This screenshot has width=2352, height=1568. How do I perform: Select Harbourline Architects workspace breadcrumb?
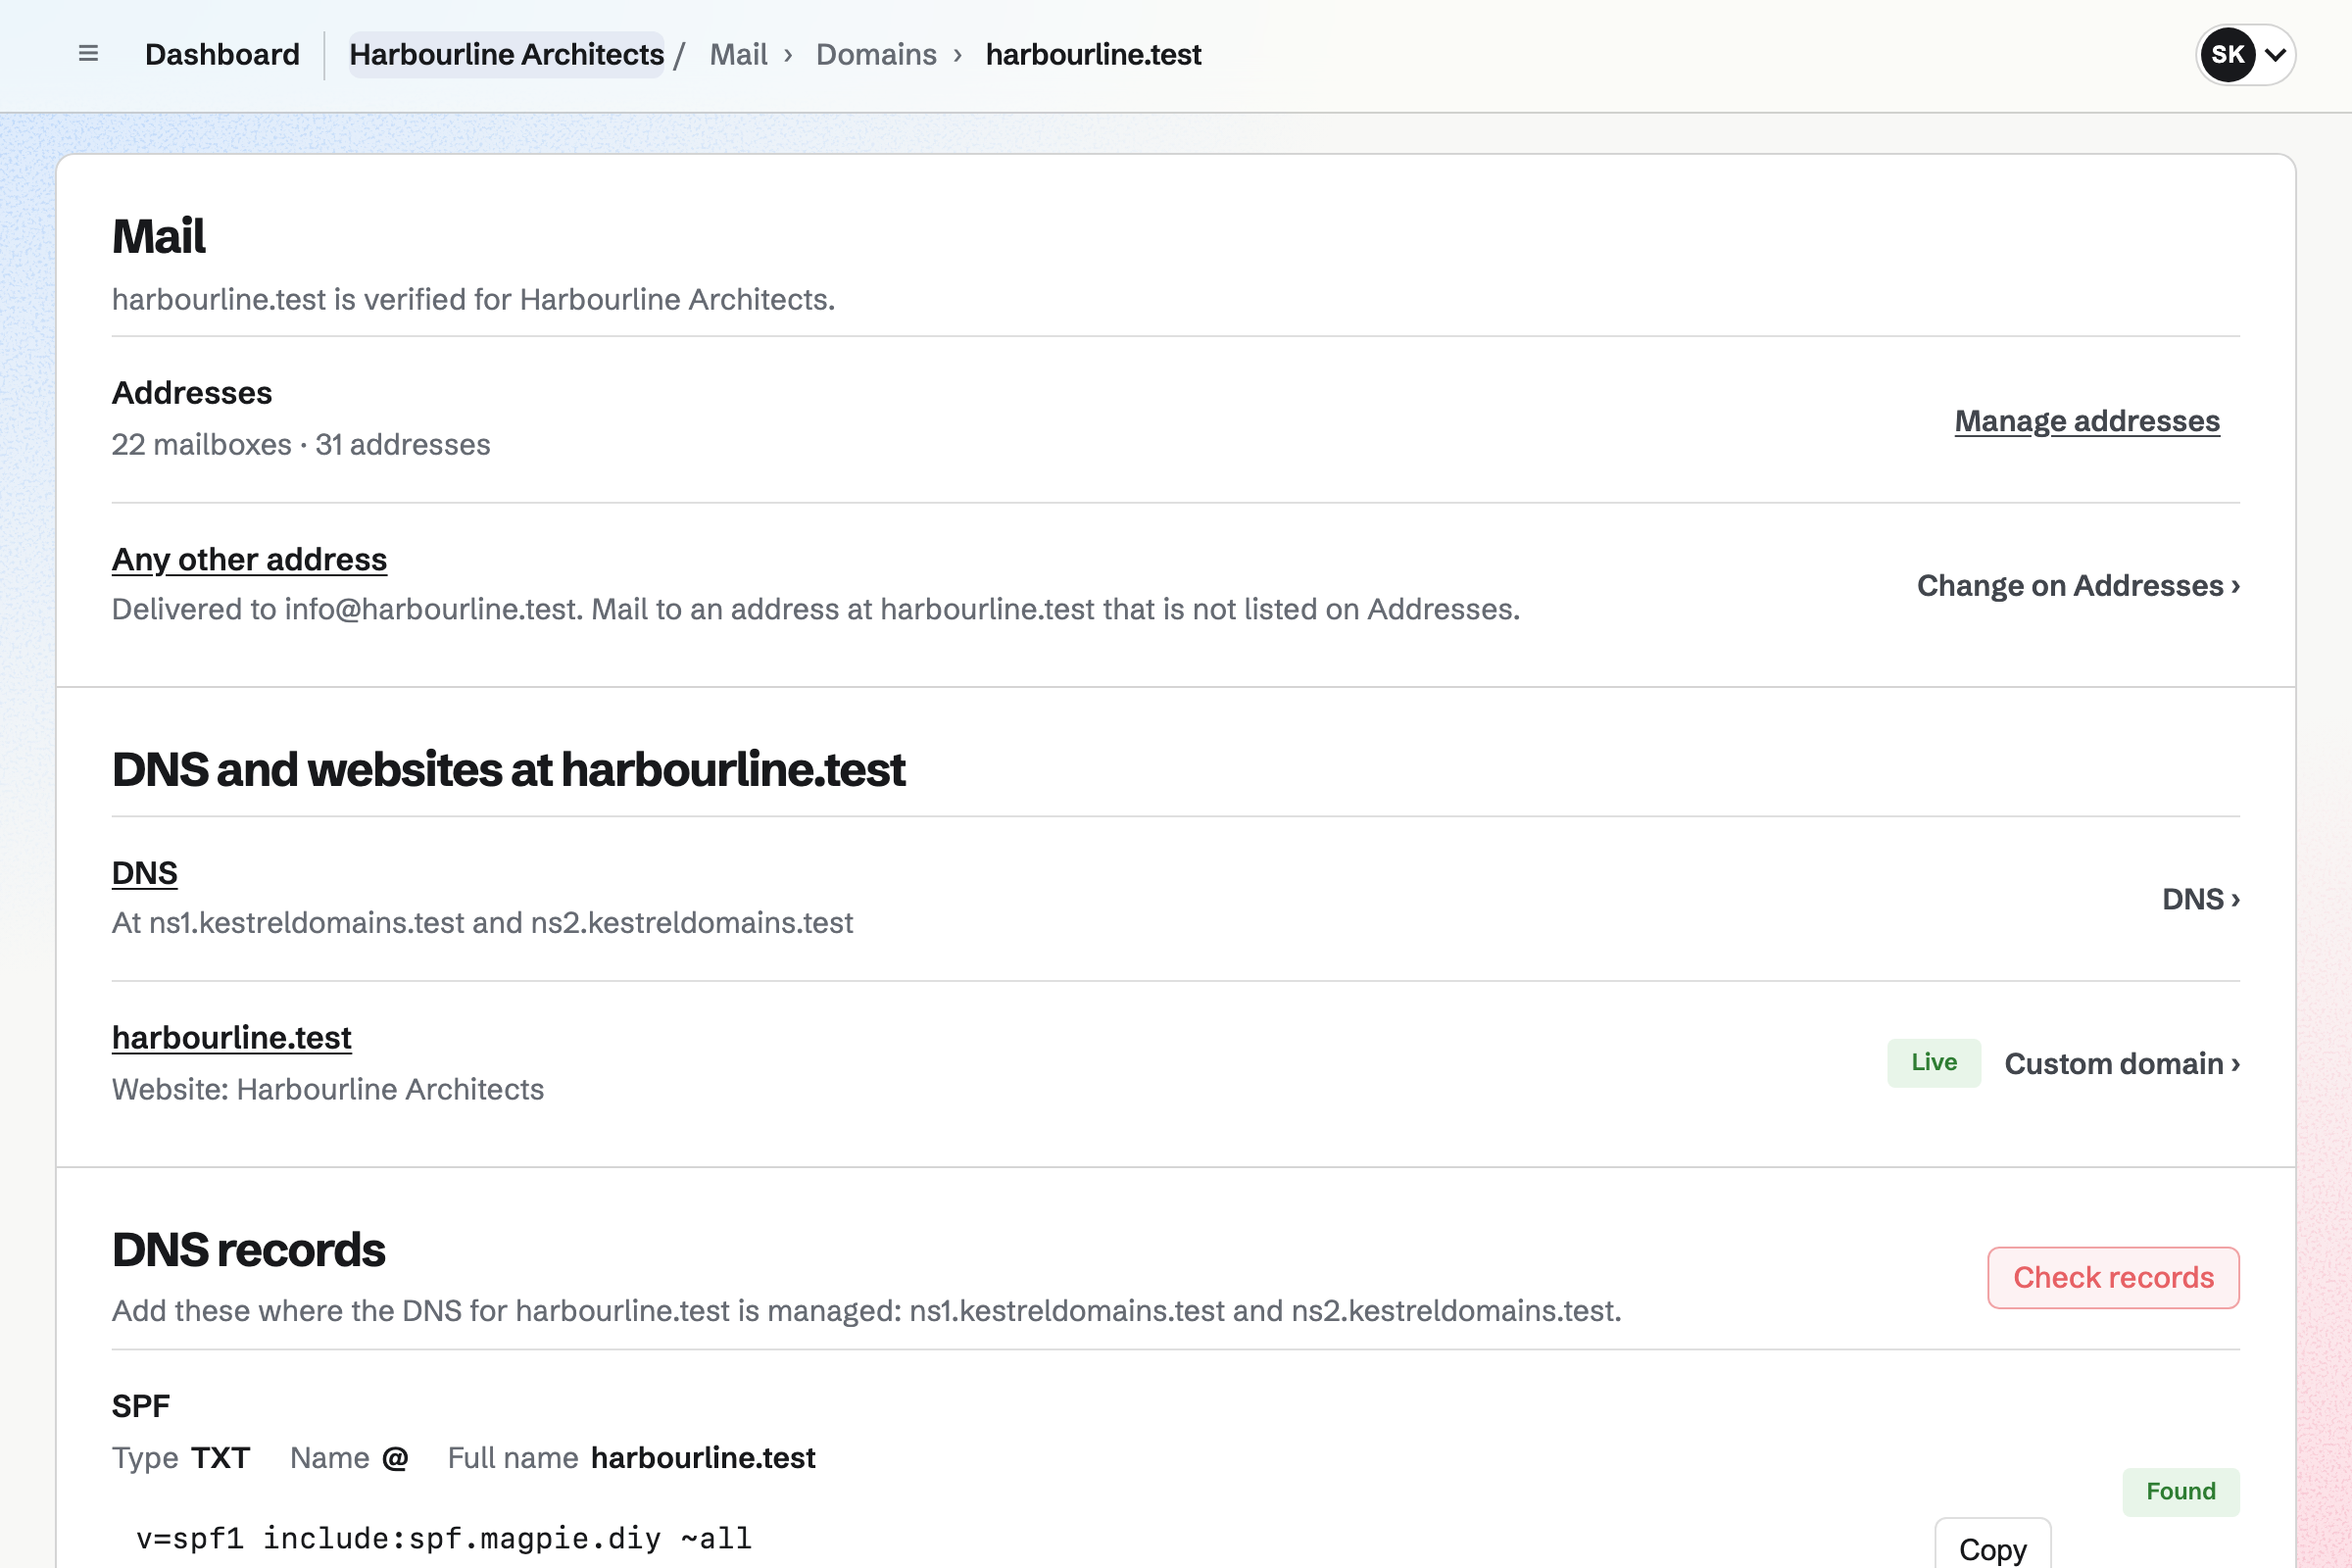506,54
